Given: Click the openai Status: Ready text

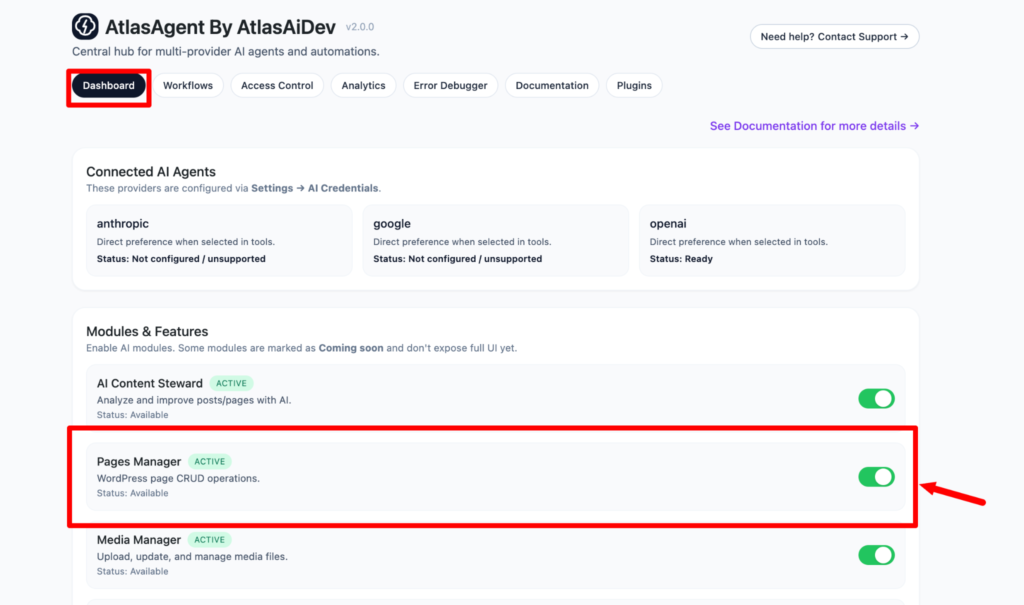Looking at the screenshot, I should coord(681,259).
